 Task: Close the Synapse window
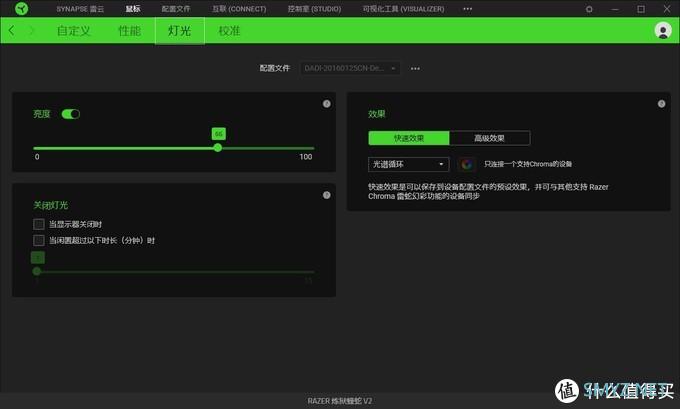[x=667, y=9]
